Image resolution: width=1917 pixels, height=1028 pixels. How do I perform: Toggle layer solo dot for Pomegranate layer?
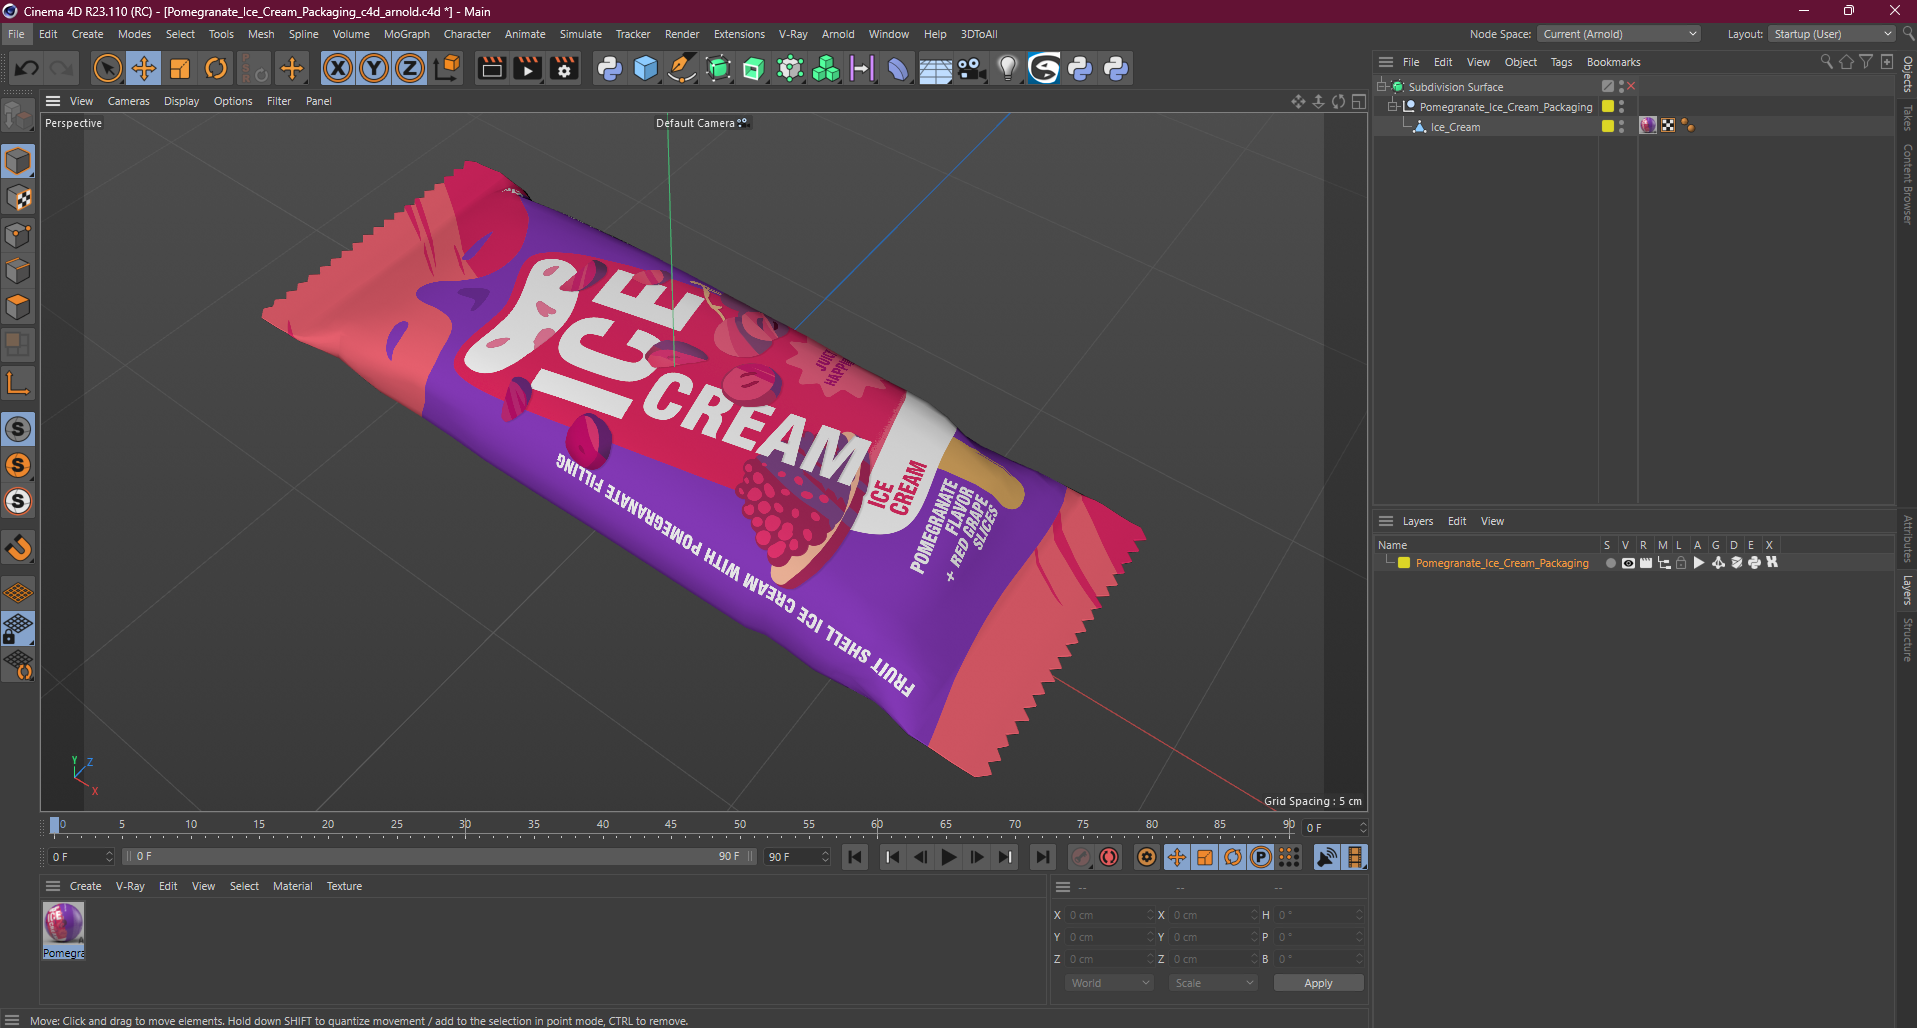click(1610, 563)
